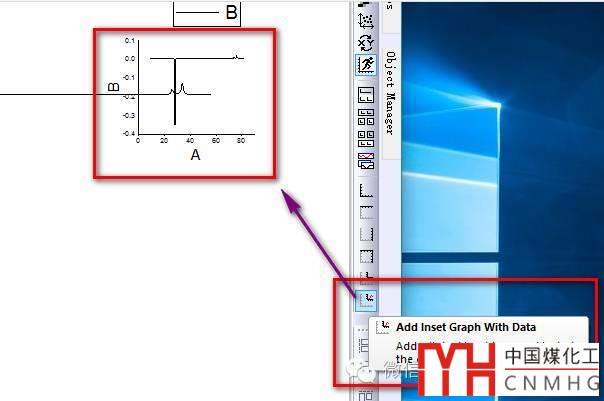Open the Object Manager side tab
The width and height of the screenshot is (604, 401).
tap(390, 93)
